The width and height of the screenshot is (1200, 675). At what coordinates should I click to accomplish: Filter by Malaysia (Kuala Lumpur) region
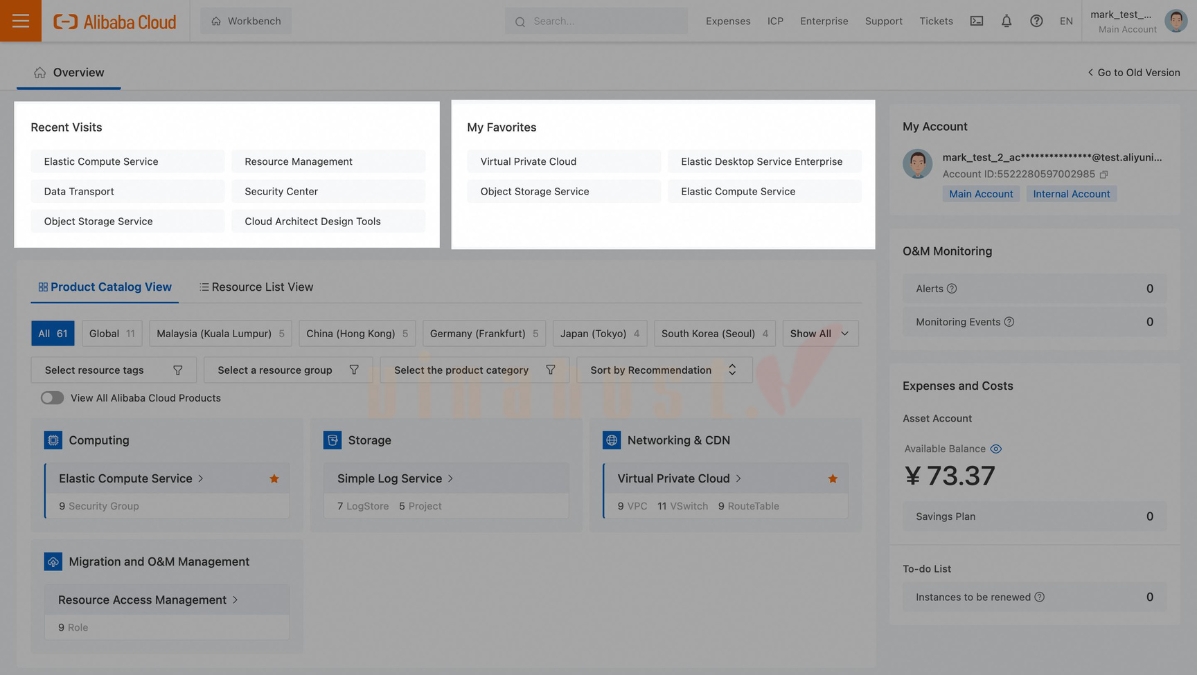[220, 334]
